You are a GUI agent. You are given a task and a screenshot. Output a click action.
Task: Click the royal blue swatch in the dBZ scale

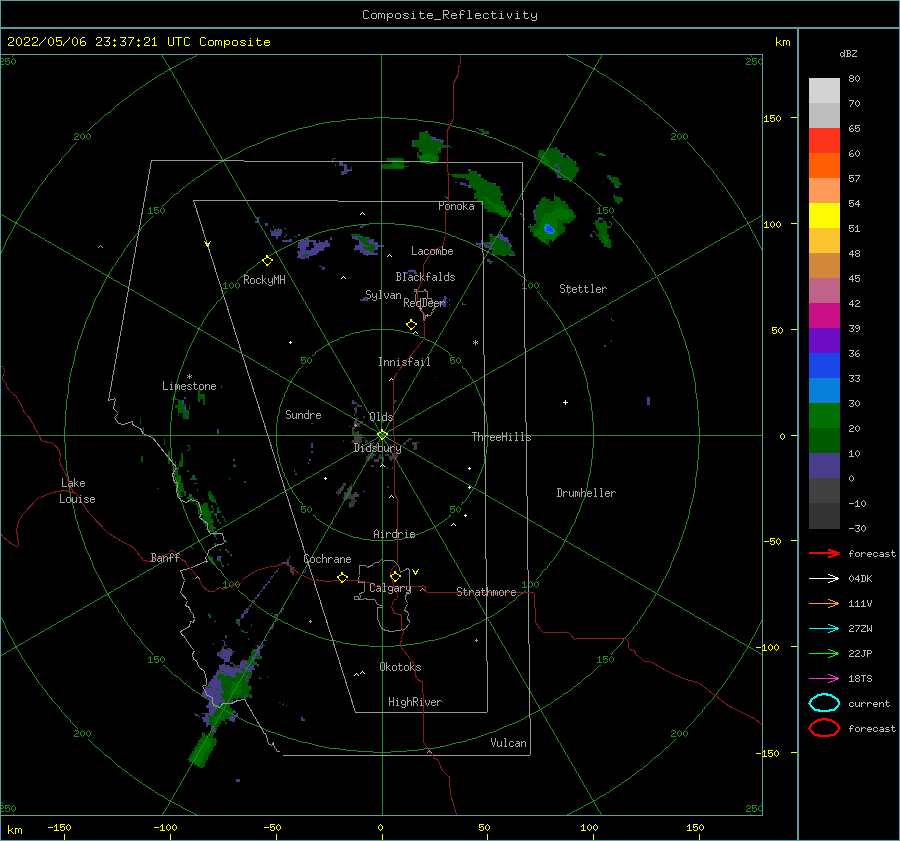tap(824, 366)
